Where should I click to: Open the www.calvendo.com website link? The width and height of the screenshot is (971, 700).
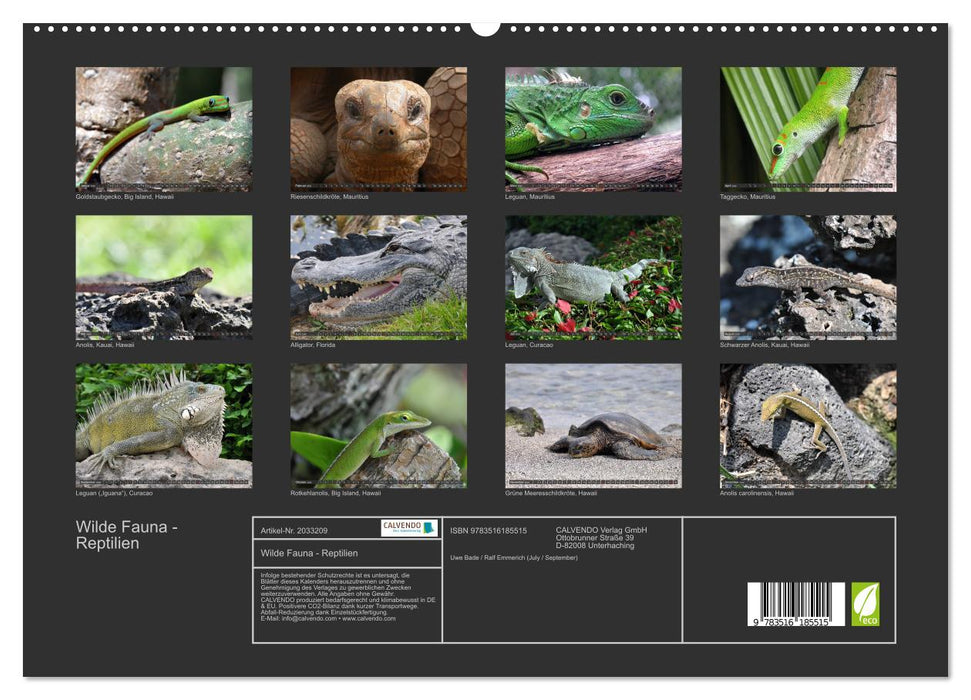(368, 619)
